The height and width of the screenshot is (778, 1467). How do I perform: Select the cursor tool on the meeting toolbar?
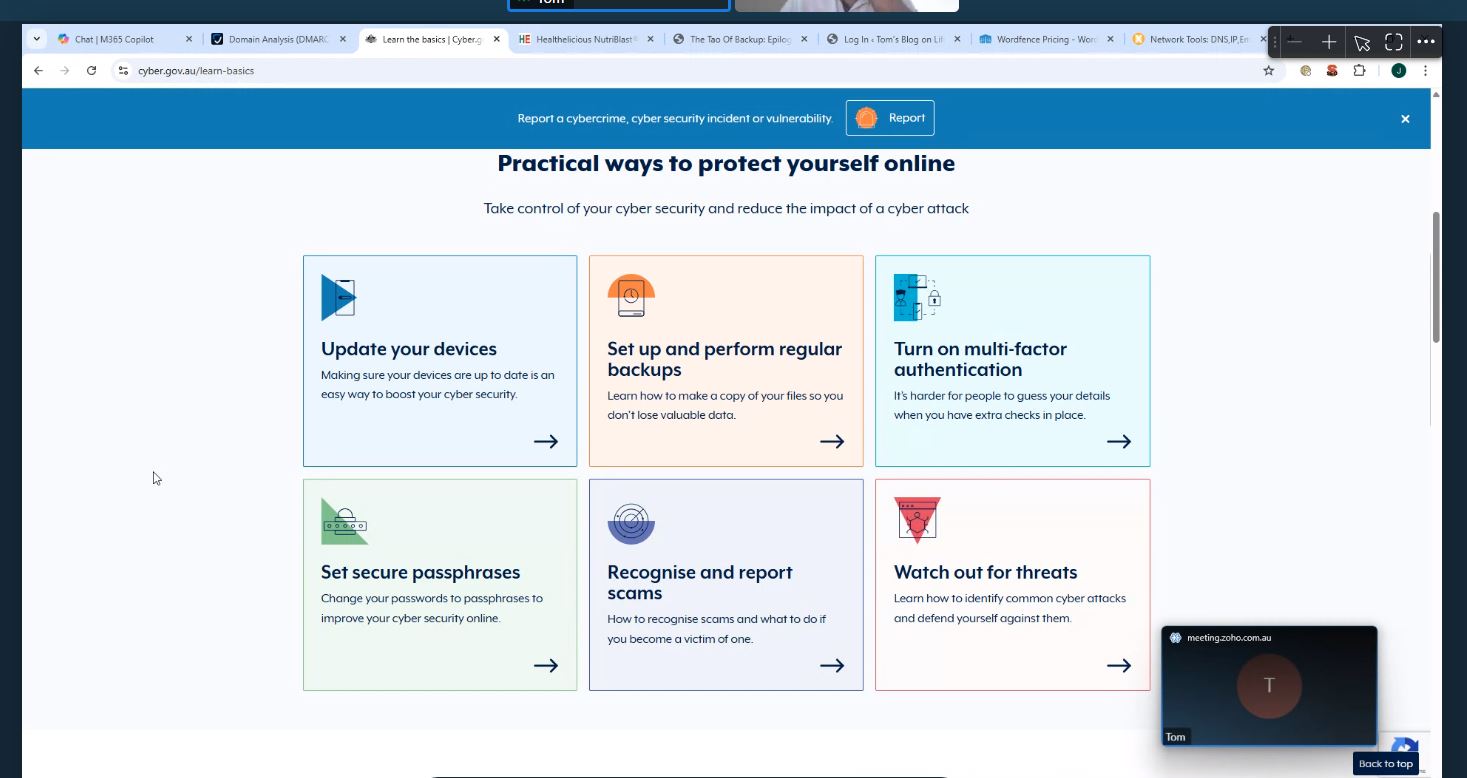pyautogui.click(x=1362, y=42)
